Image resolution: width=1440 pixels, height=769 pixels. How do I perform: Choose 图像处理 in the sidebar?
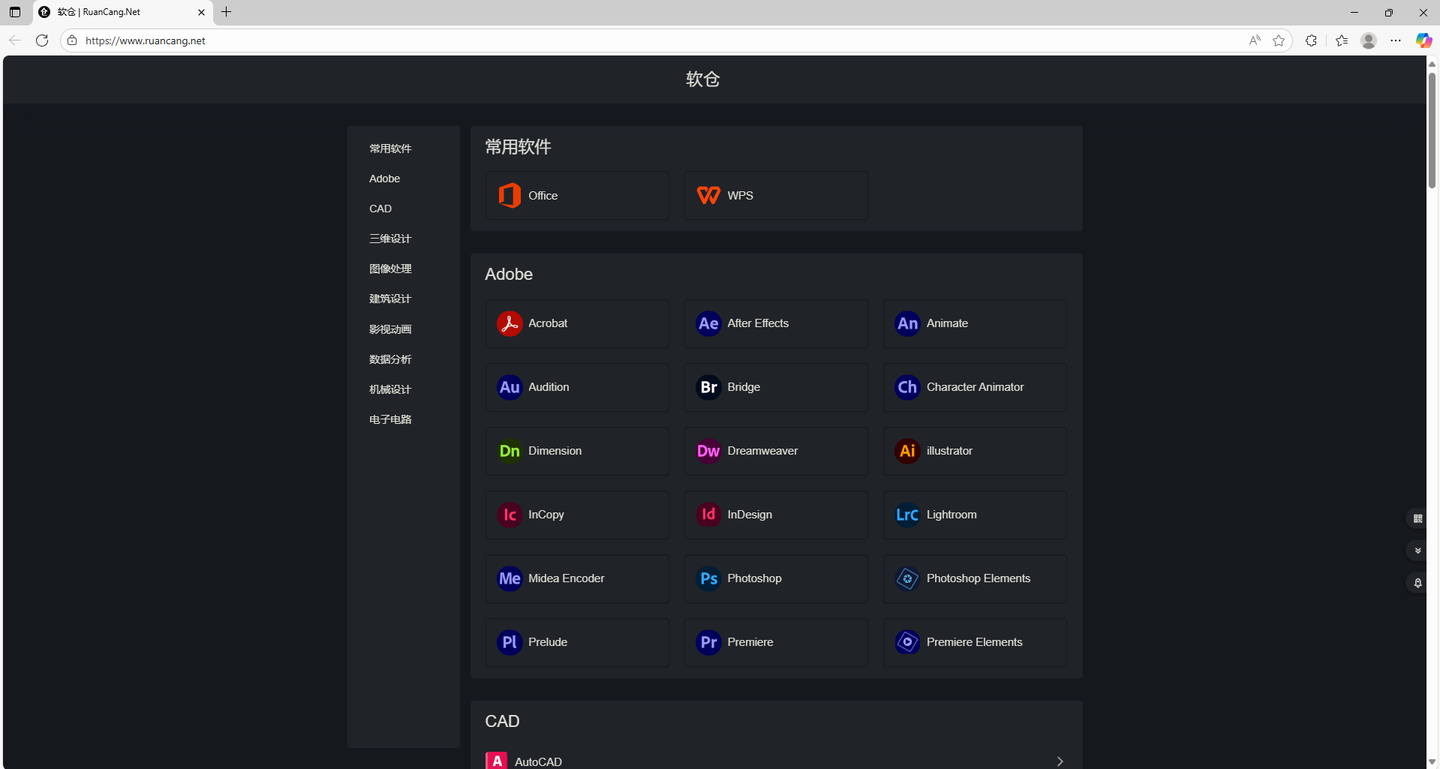pyautogui.click(x=390, y=269)
